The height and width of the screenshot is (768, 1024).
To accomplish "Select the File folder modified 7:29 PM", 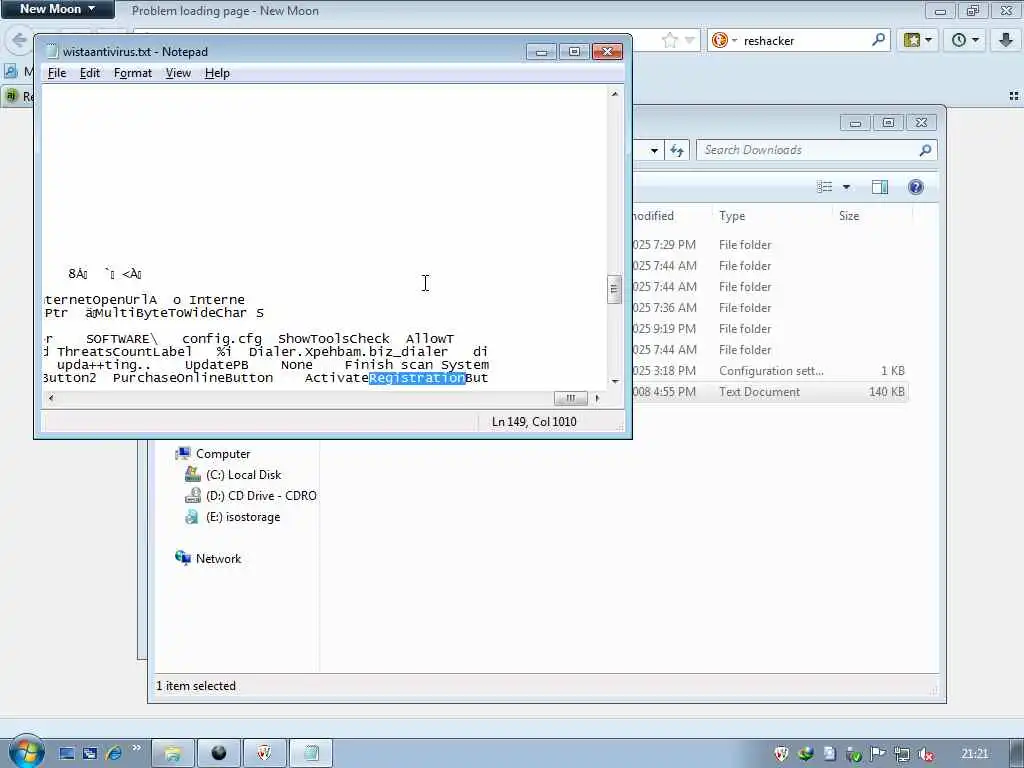I will click(x=769, y=245).
